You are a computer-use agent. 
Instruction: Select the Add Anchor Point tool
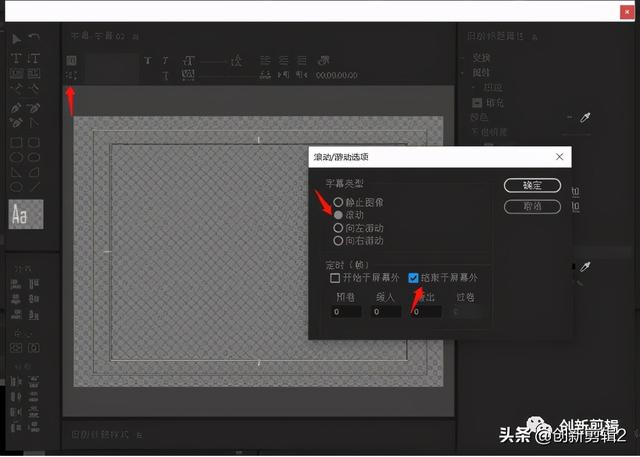coord(16,122)
